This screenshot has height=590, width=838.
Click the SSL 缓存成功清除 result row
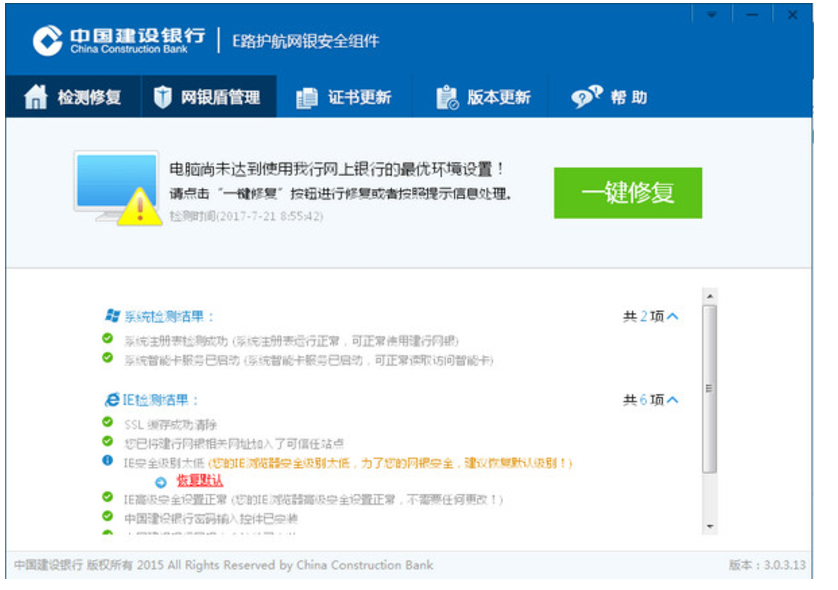coord(170,425)
